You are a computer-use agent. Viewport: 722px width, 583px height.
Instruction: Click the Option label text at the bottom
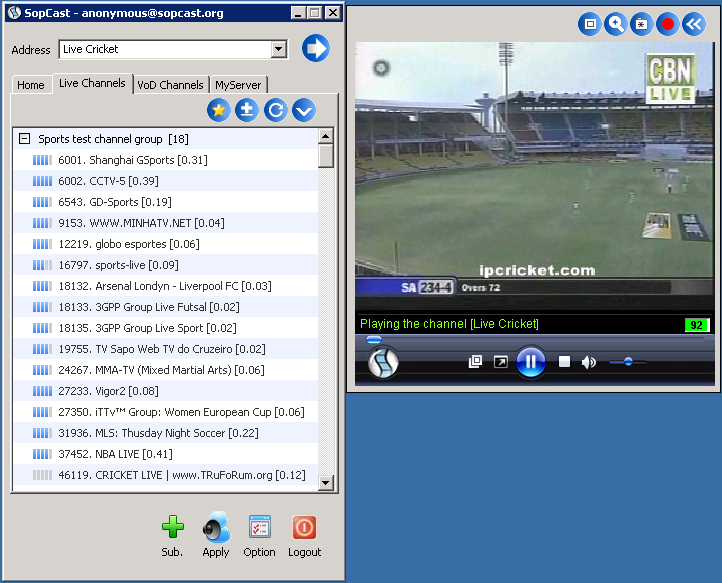pos(259,552)
